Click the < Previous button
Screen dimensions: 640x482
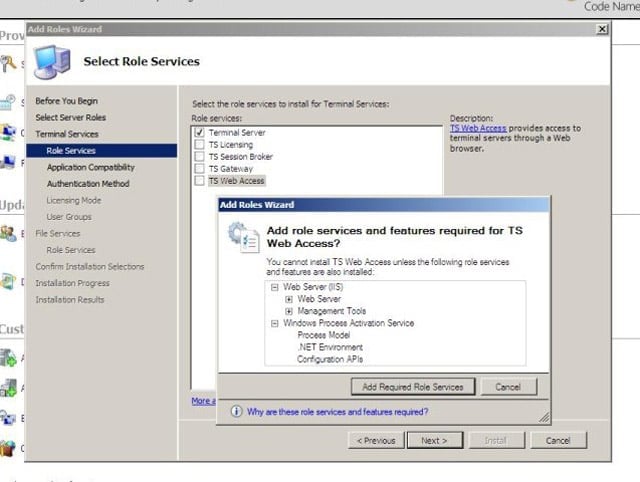click(376, 440)
